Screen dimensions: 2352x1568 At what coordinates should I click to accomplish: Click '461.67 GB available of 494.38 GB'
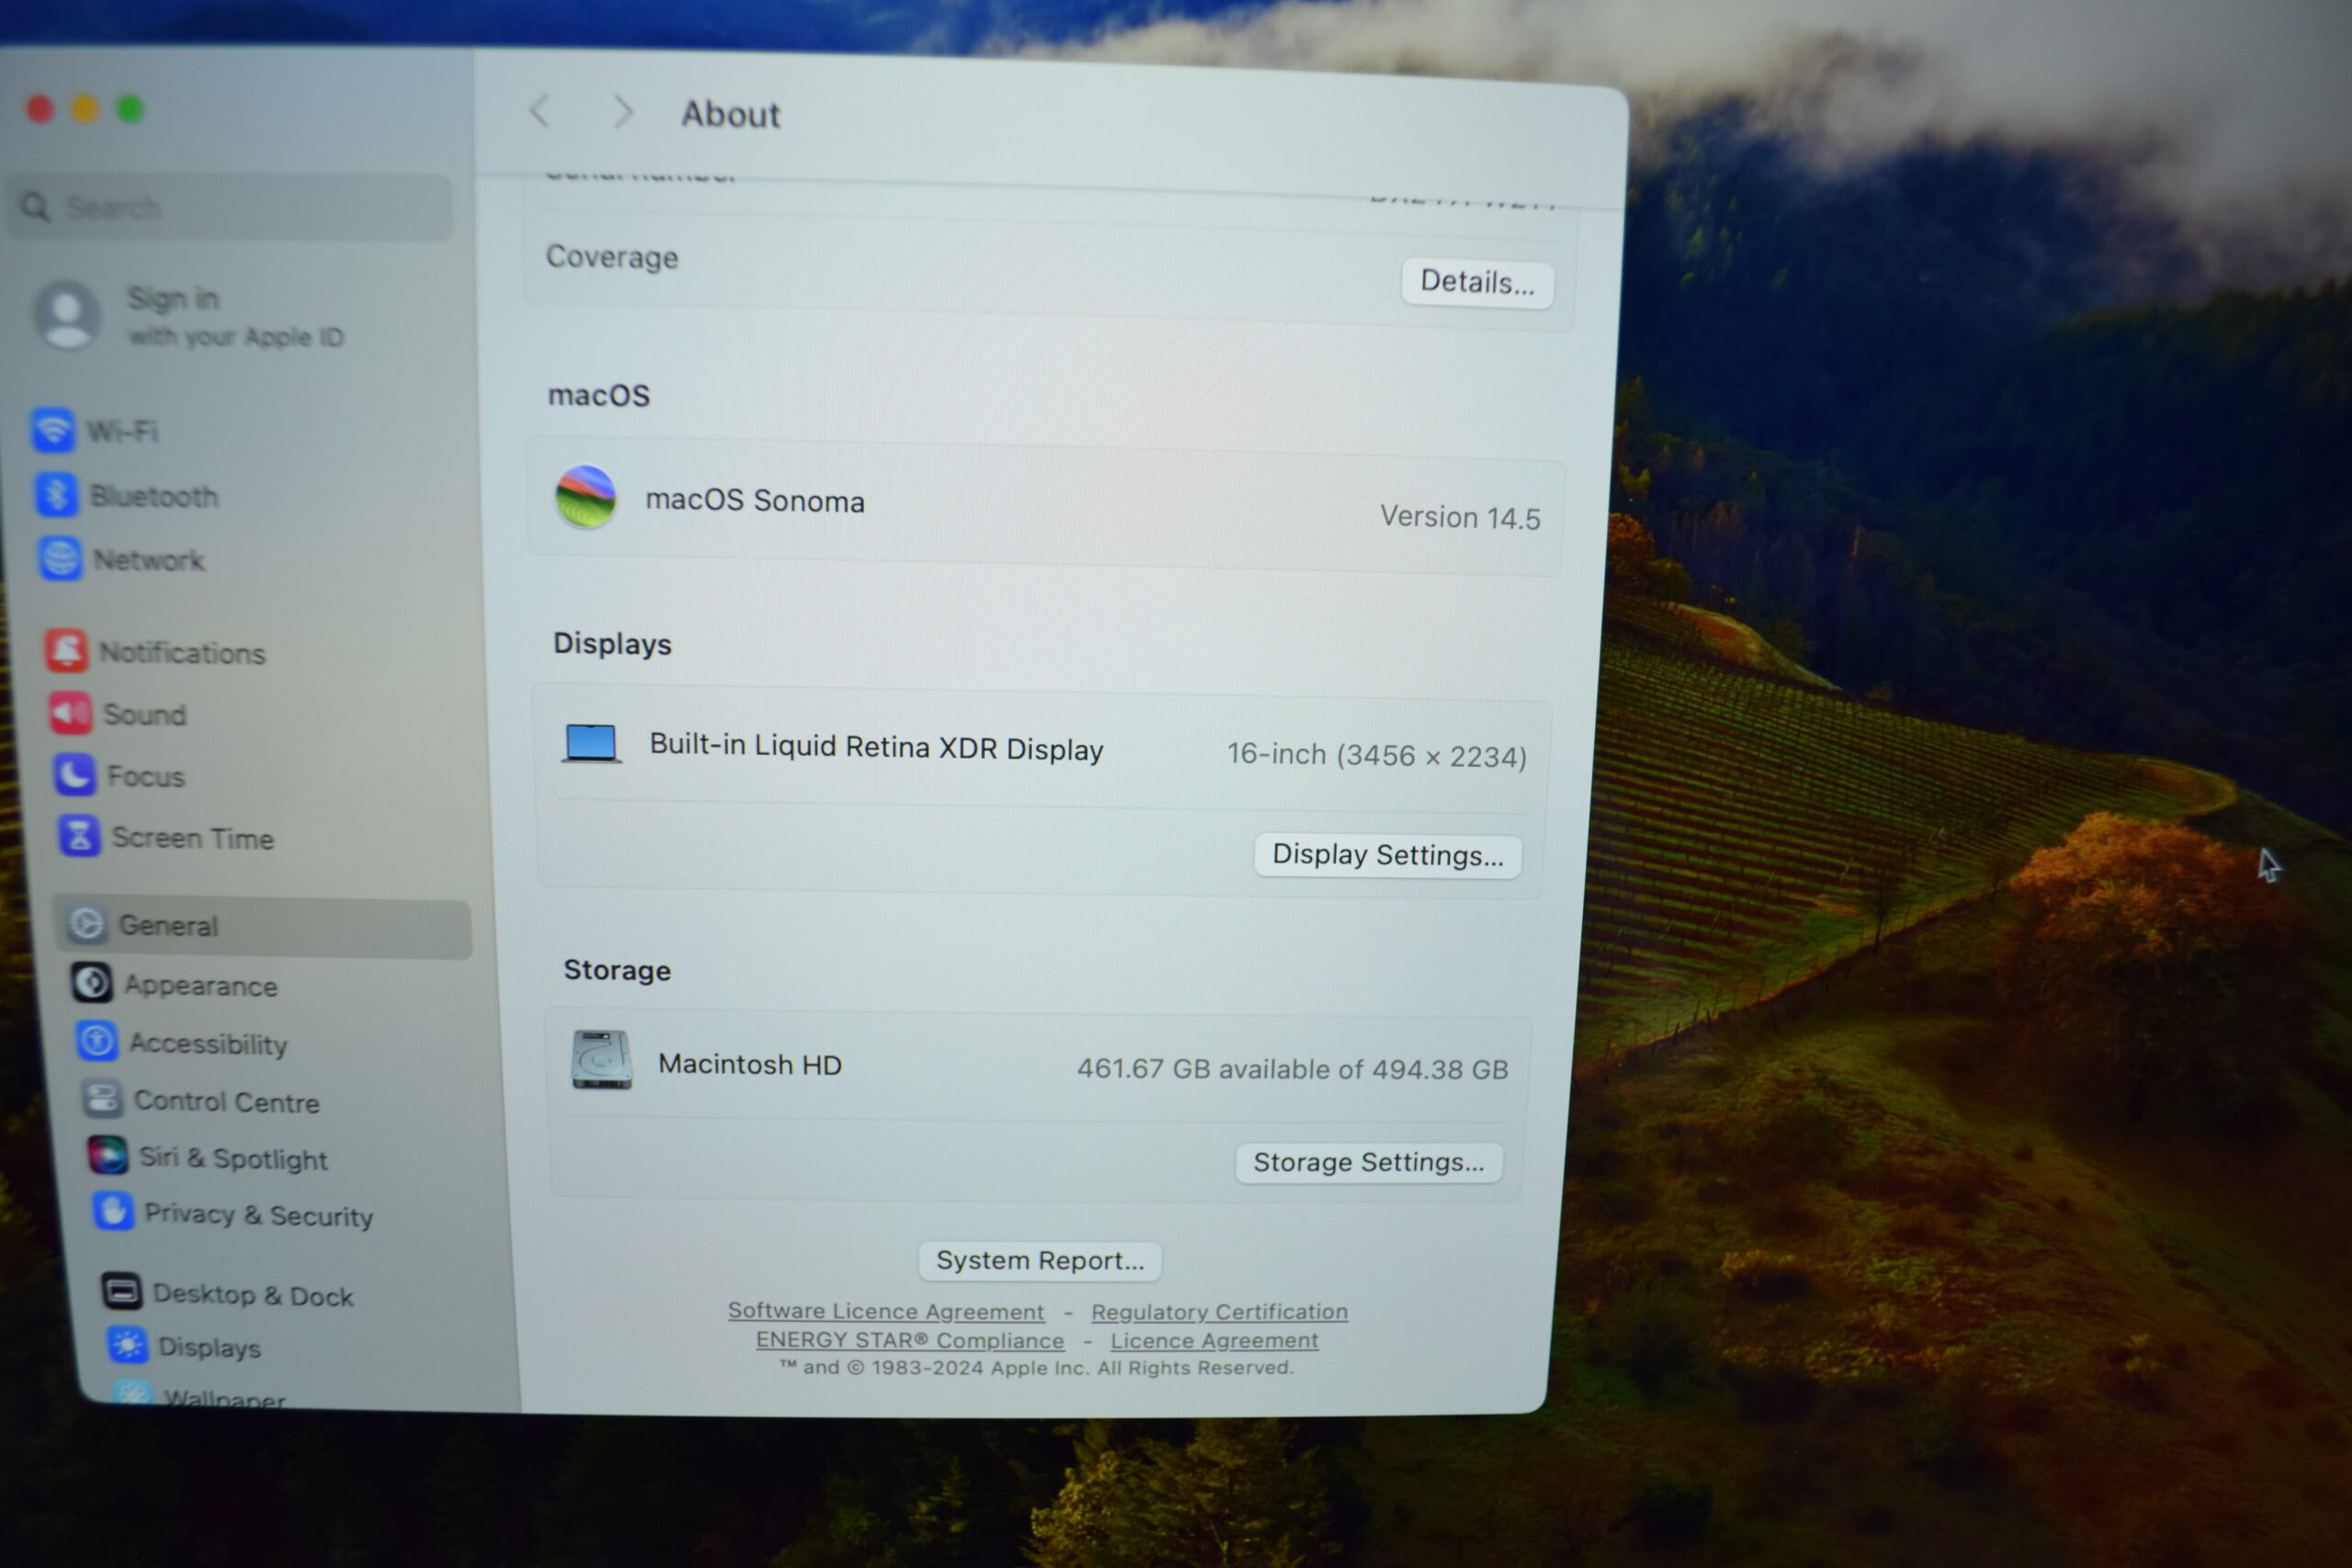pyautogui.click(x=1292, y=1069)
